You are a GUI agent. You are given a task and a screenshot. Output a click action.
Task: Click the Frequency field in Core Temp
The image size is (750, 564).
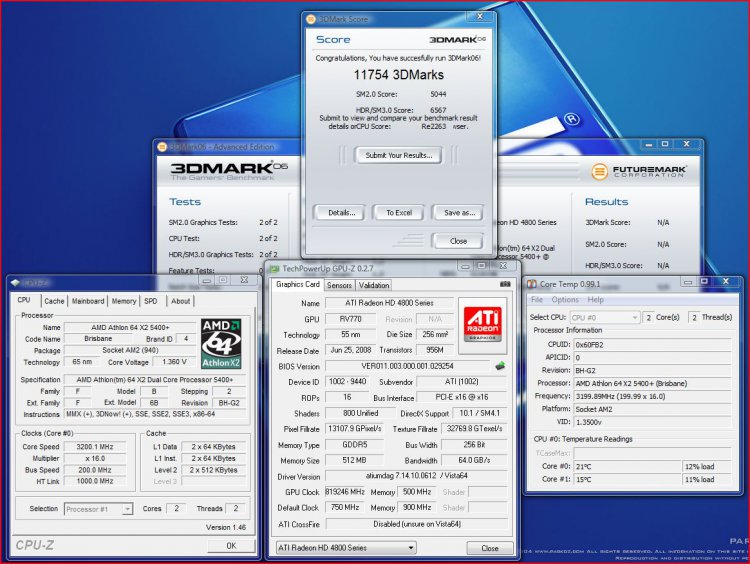click(652, 396)
